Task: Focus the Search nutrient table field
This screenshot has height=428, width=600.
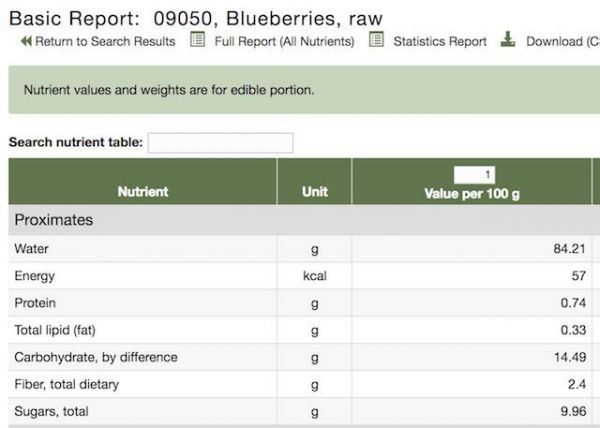Action: [220, 143]
